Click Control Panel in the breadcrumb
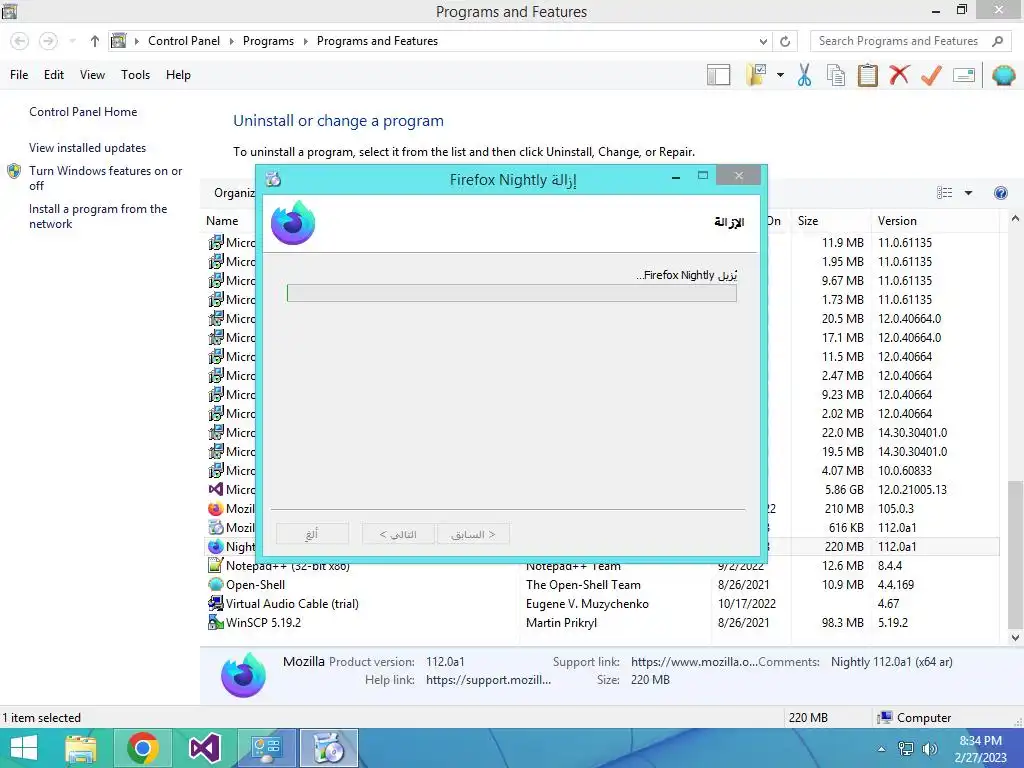The height and width of the screenshot is (768, 1024). coord(184,41)
